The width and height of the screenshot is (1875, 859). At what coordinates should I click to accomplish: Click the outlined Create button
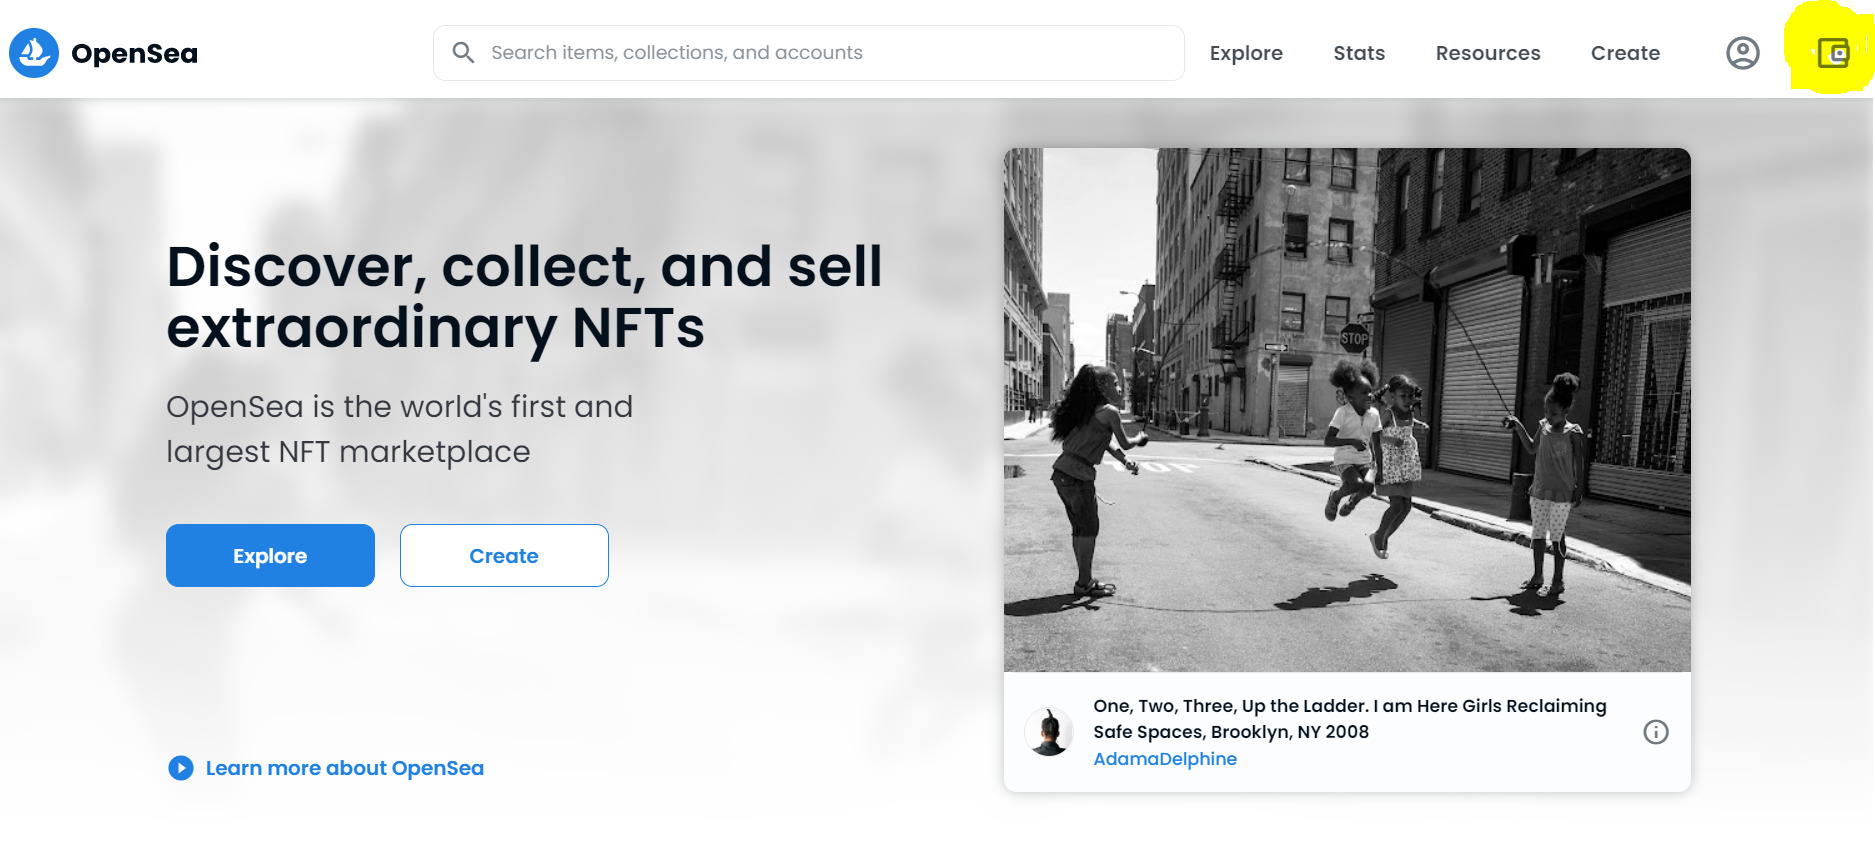(x=504, y=555)
